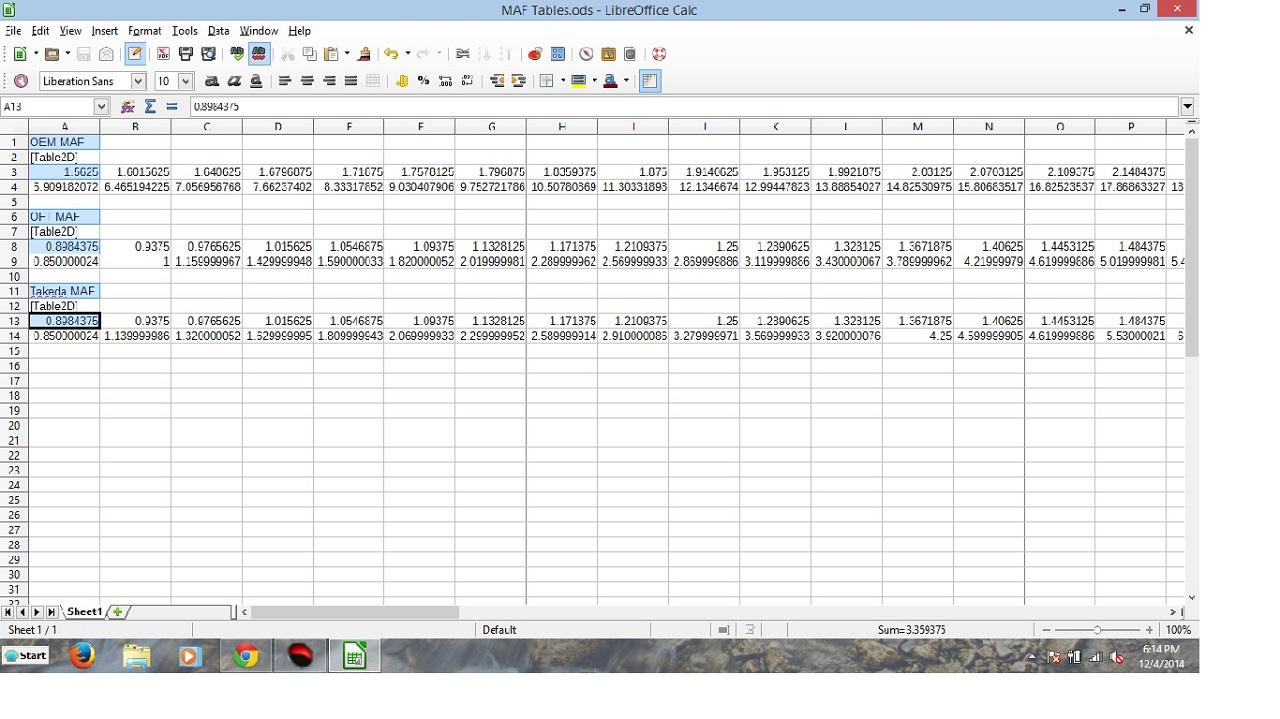The image size is (1280, 719).
Task: Click the Clone Formatting paintbrush icon
Action: (364, 54)
